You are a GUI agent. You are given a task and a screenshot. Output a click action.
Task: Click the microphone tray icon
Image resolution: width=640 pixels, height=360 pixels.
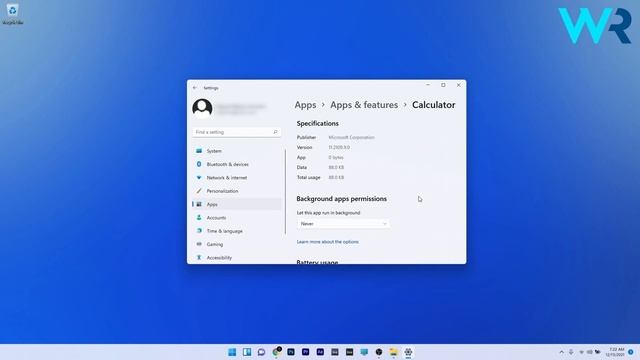pyautogui.click(x=571, y=352)
